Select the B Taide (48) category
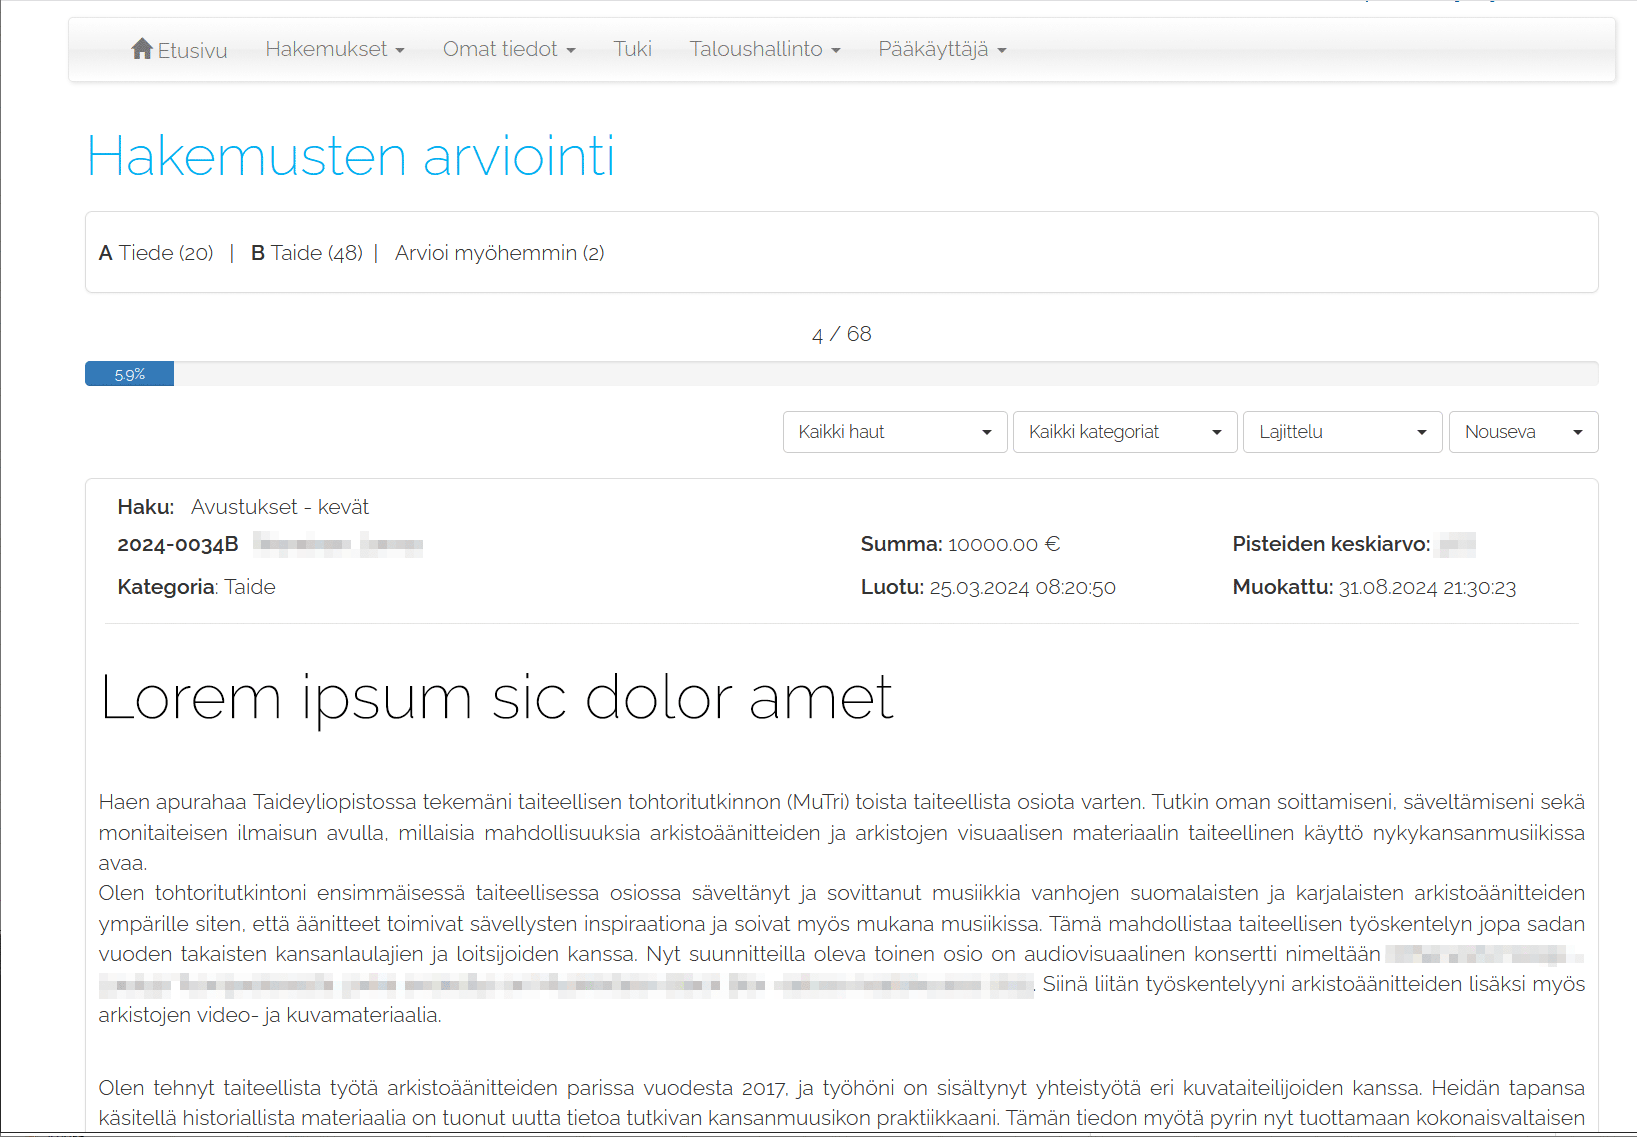Viewport: 1637px width, 1137px height. tap(306, 253)
